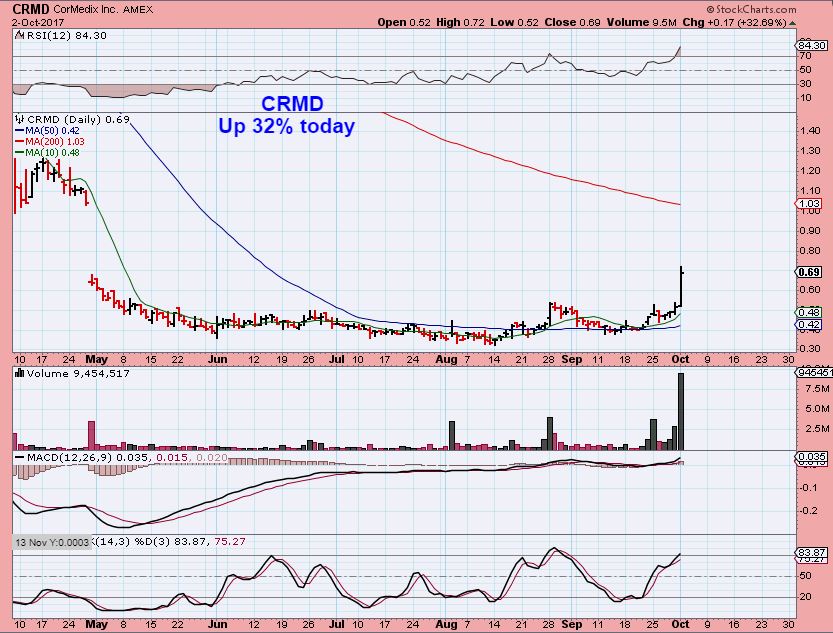Viewport: 833px width, 633px height.
Task: Click the 13 Nov Y:0.0003 tooltip box
Action: pos(52,542)
